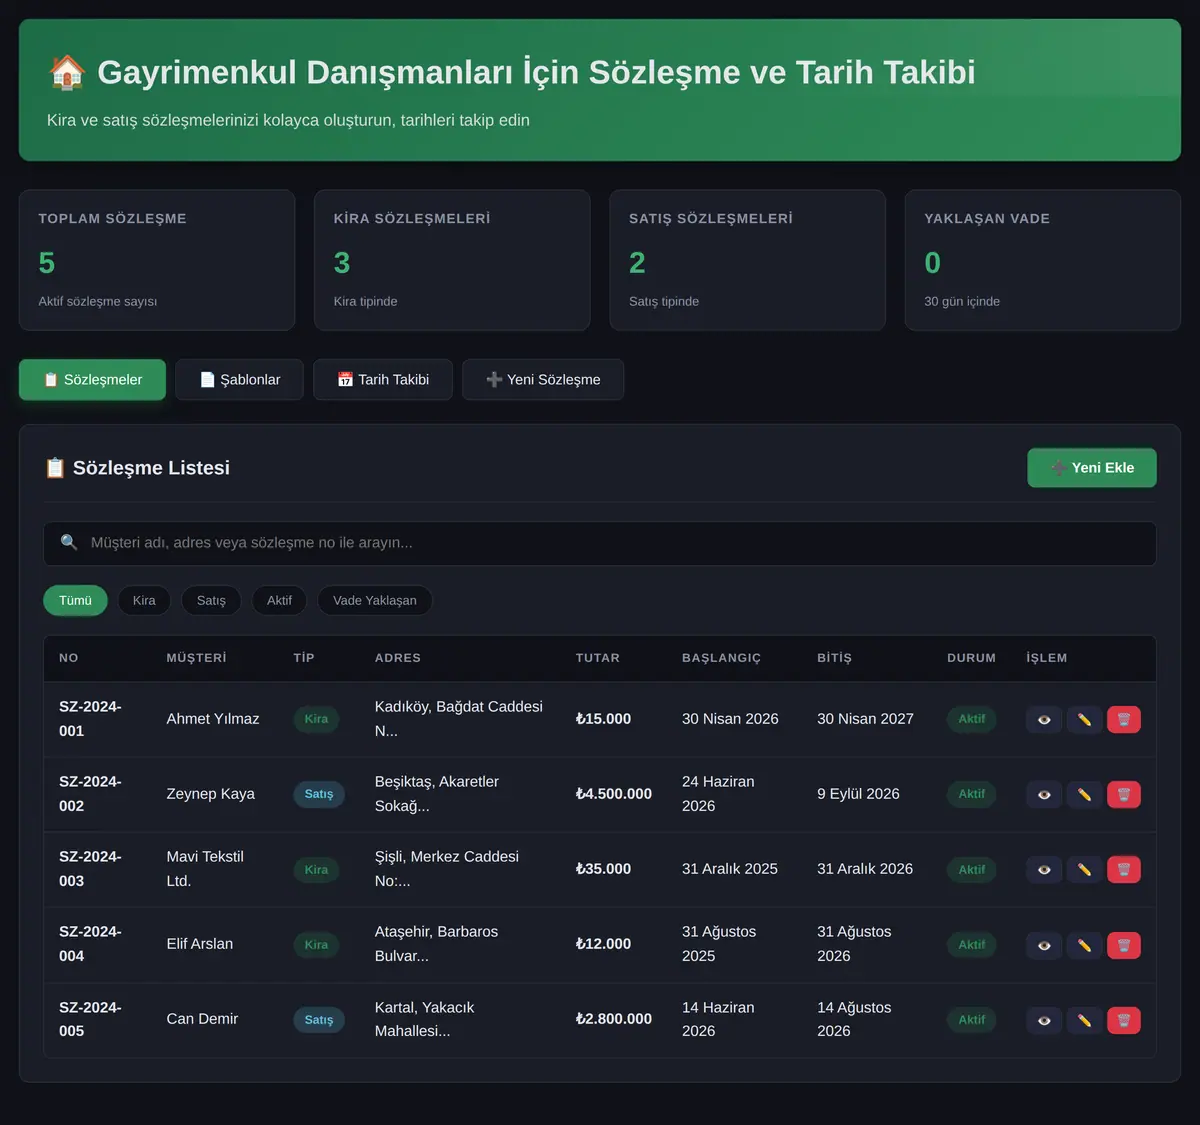Edit Elif Arslan contract pencil icon

click(1084, 945)
